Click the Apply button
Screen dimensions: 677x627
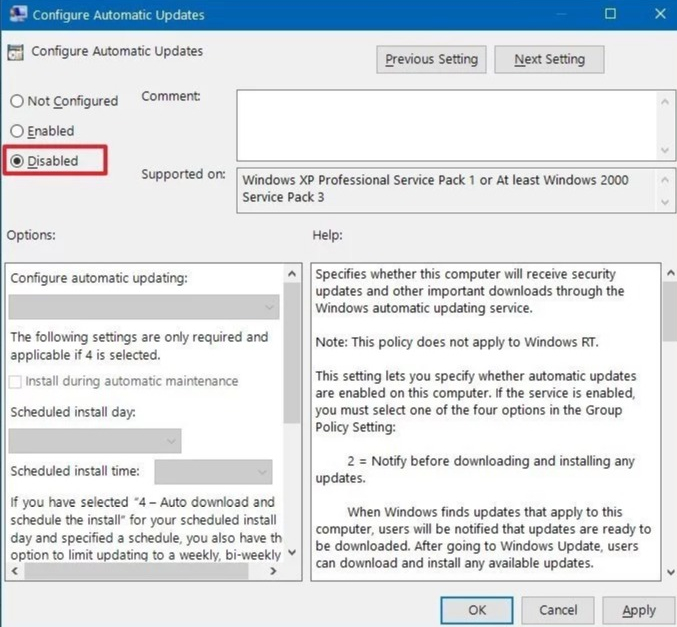pos(639,610)
